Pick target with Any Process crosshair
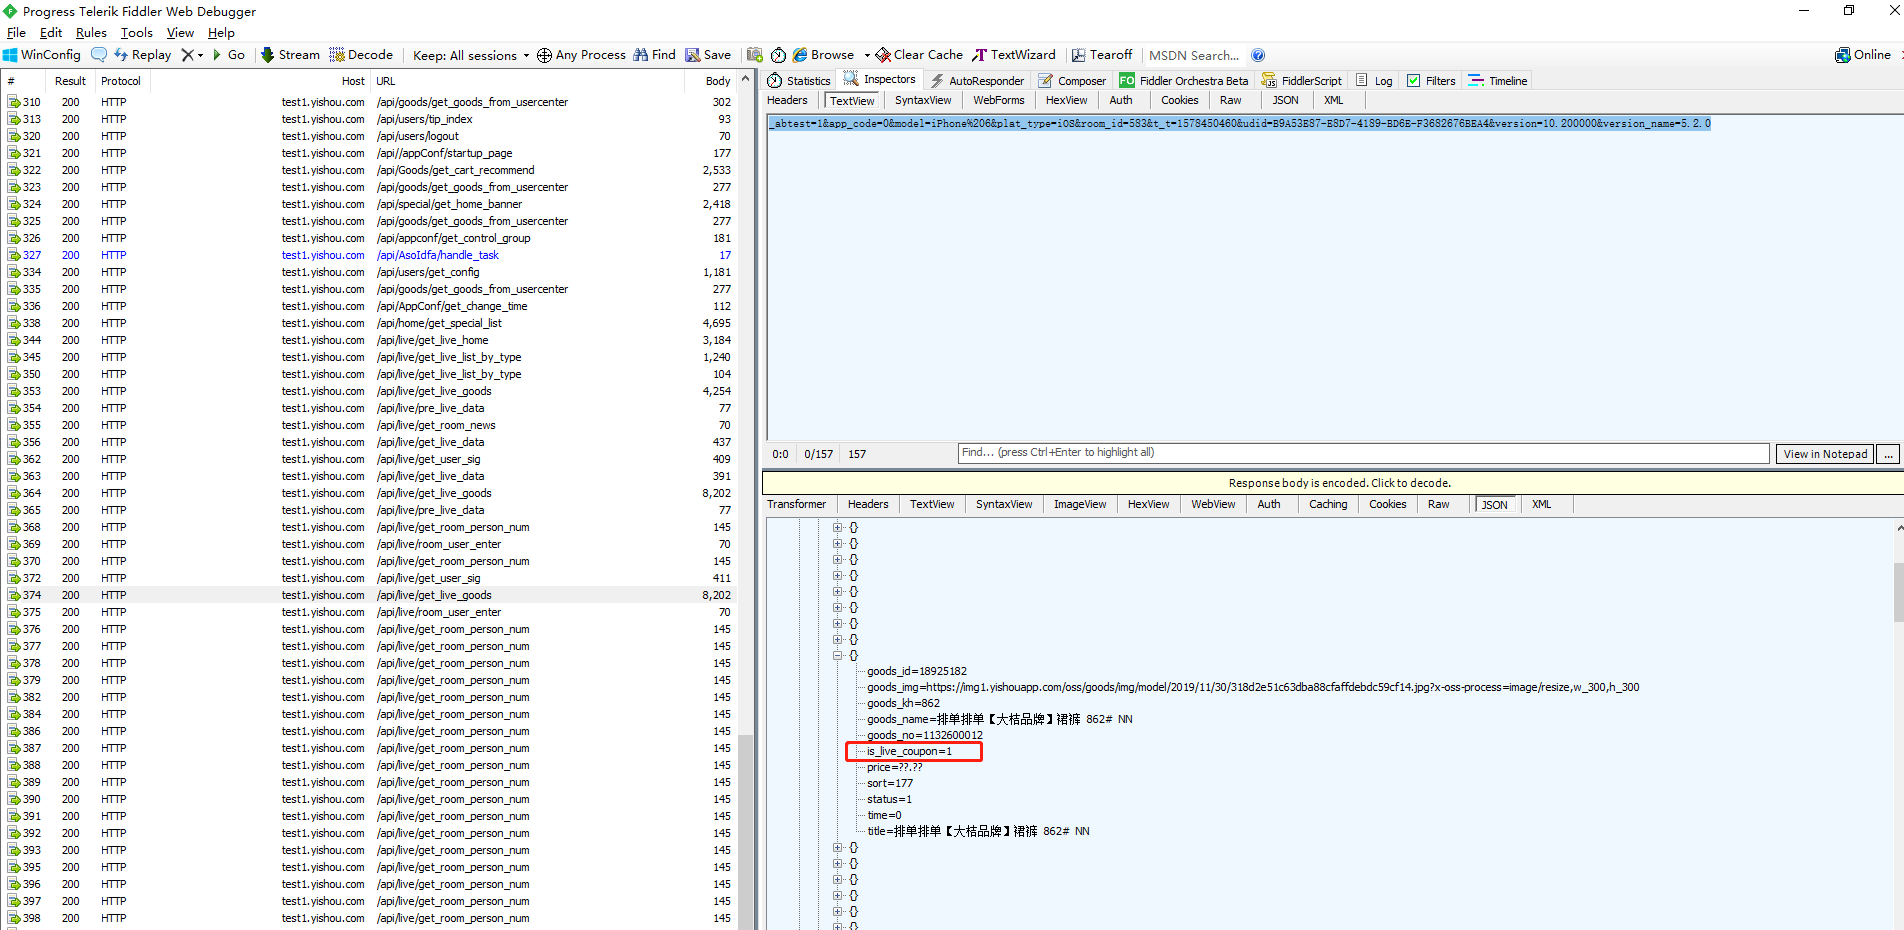This screenshot has width=1904, height=930. 581,55
